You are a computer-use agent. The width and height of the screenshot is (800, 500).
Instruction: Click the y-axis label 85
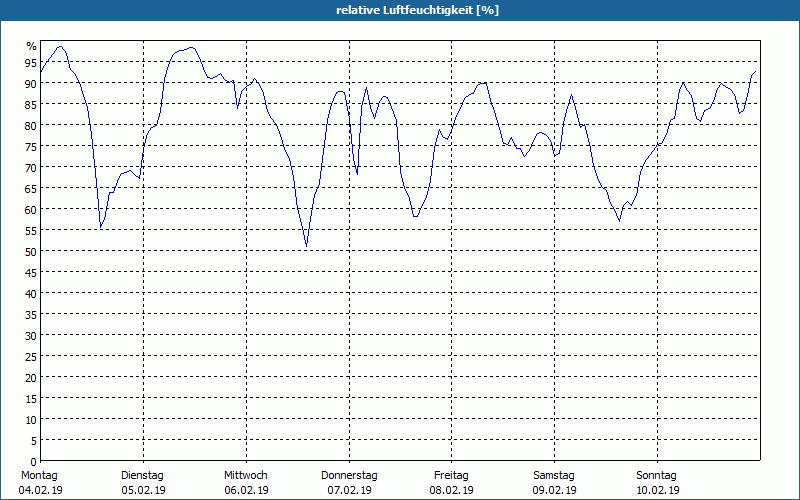coord(31,104)
